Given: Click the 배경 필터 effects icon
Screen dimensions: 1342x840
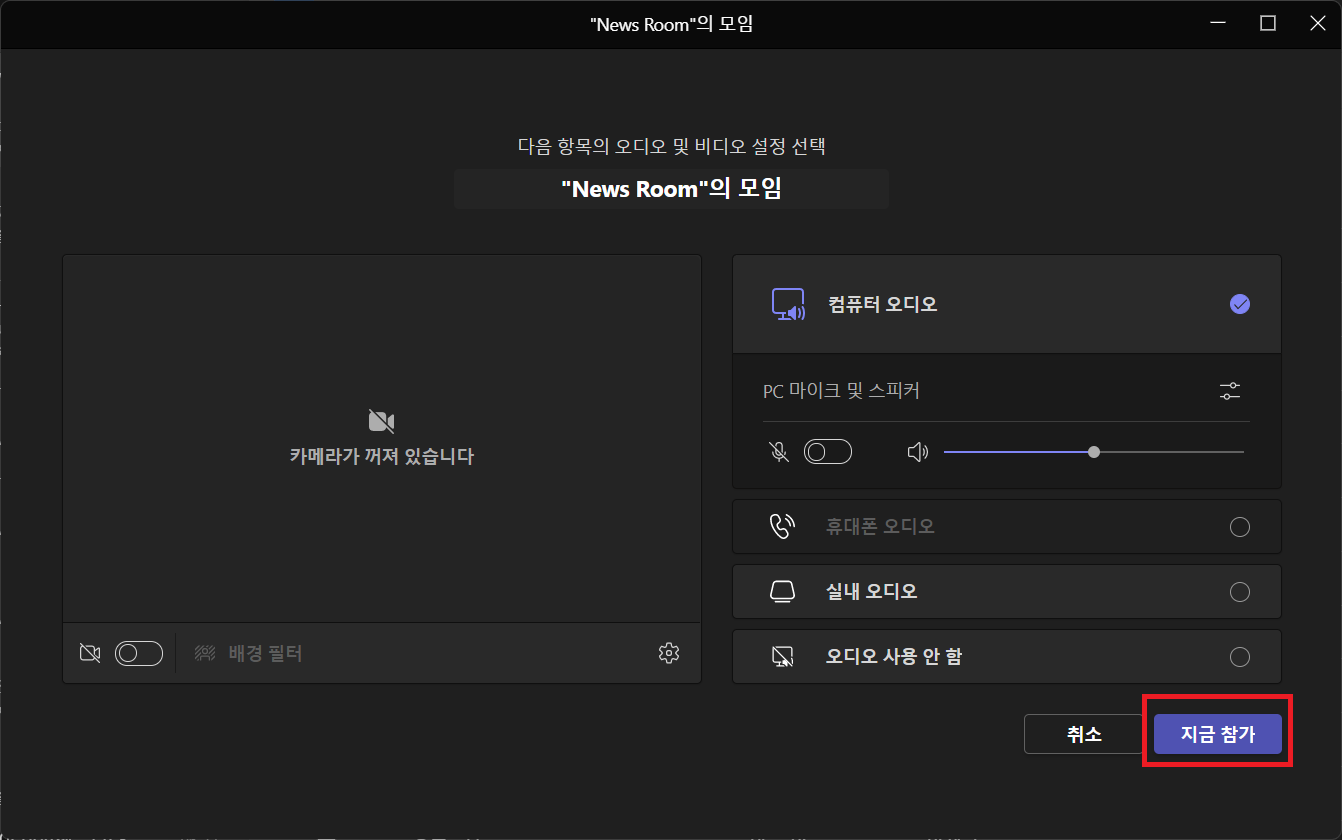Looking at the screenshot, I should [x=205, y=654].
